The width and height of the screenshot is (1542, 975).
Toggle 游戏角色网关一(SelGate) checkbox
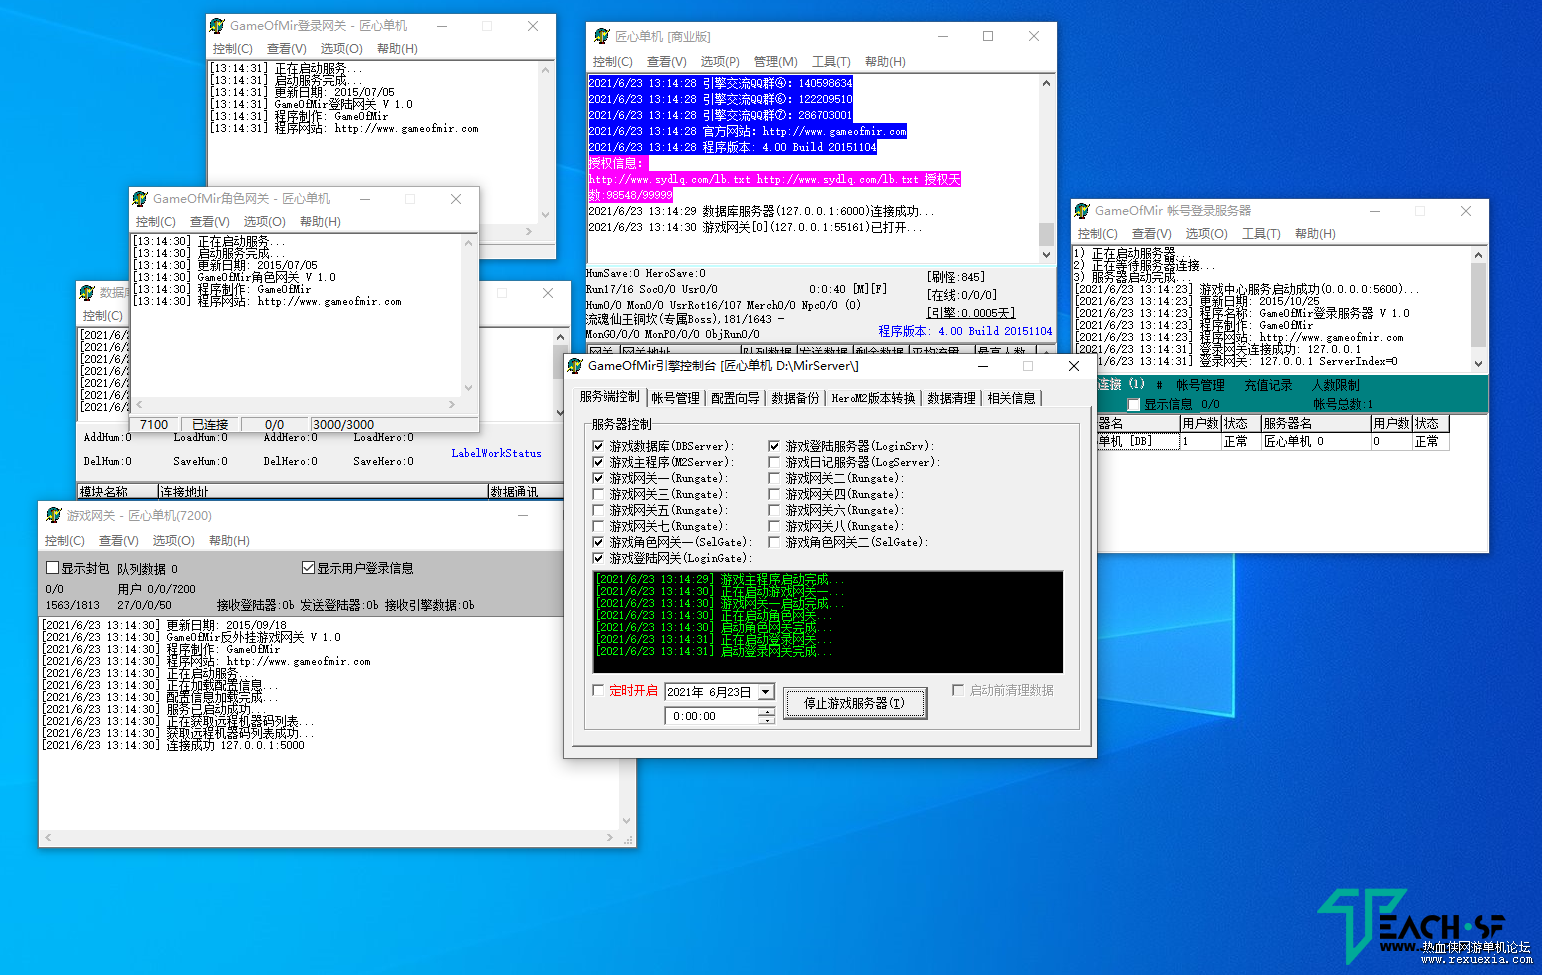tap(598, 542)
